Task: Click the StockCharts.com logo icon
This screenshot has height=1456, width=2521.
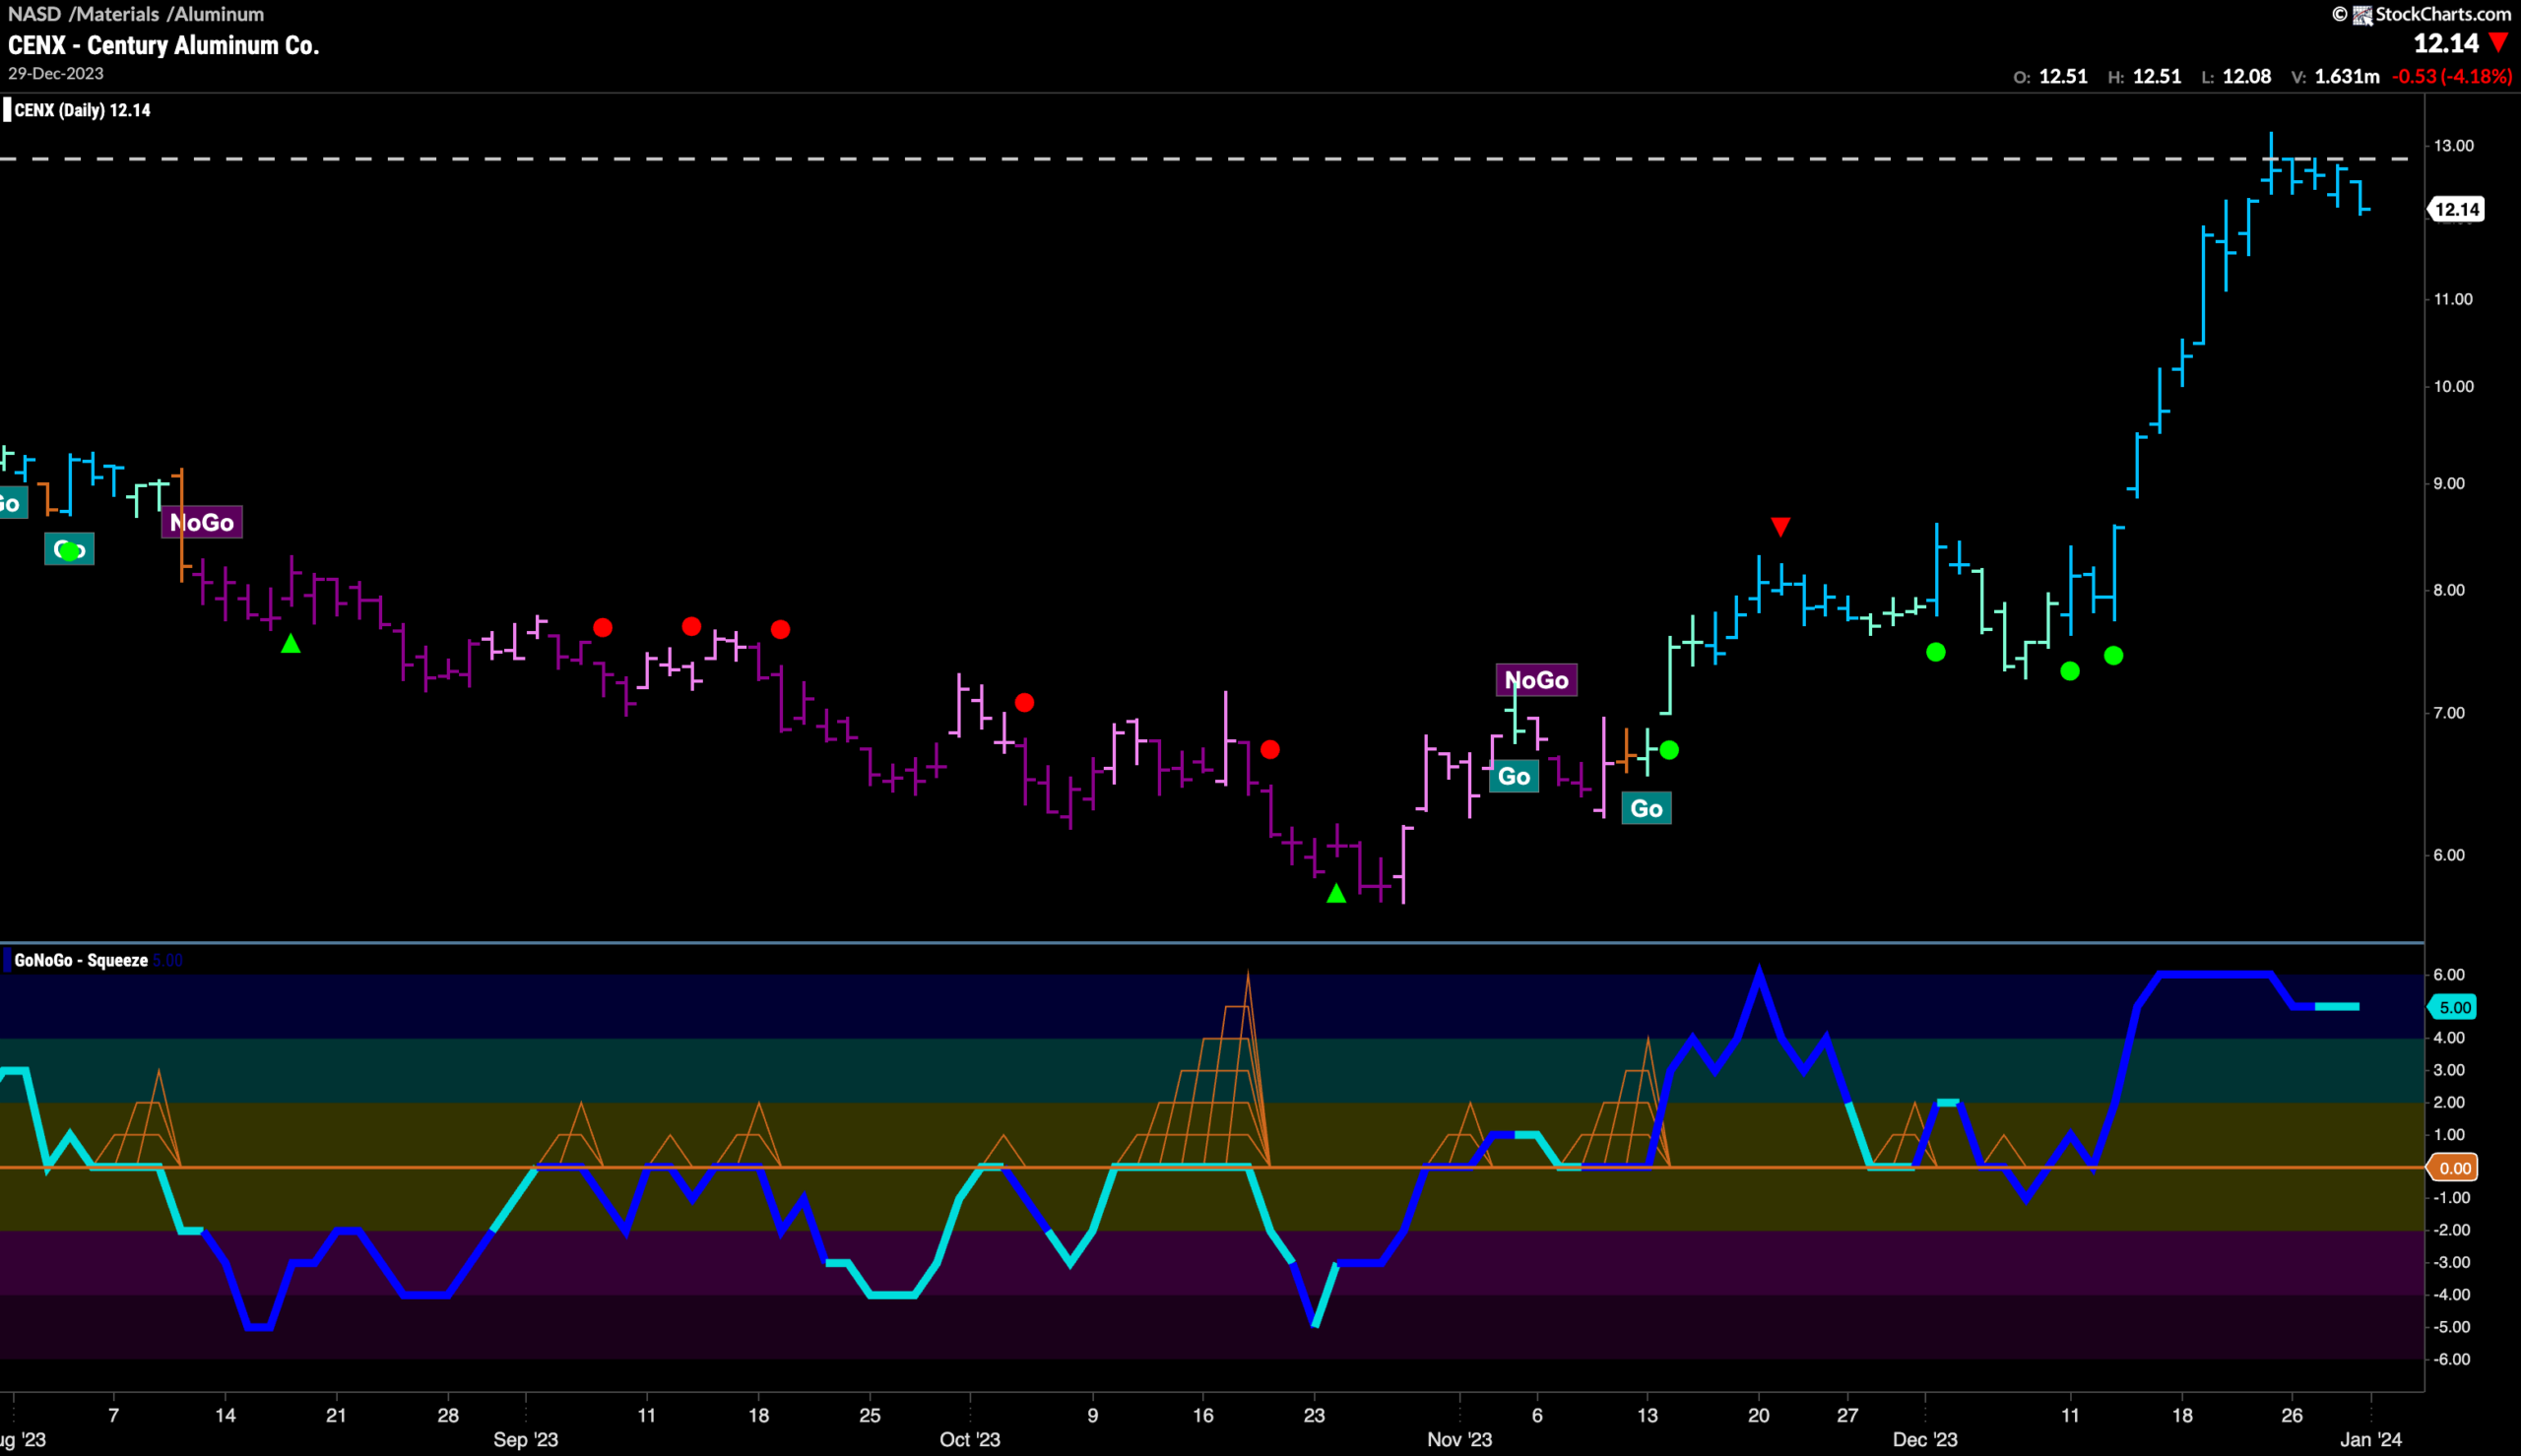Action: point(2362,14)
